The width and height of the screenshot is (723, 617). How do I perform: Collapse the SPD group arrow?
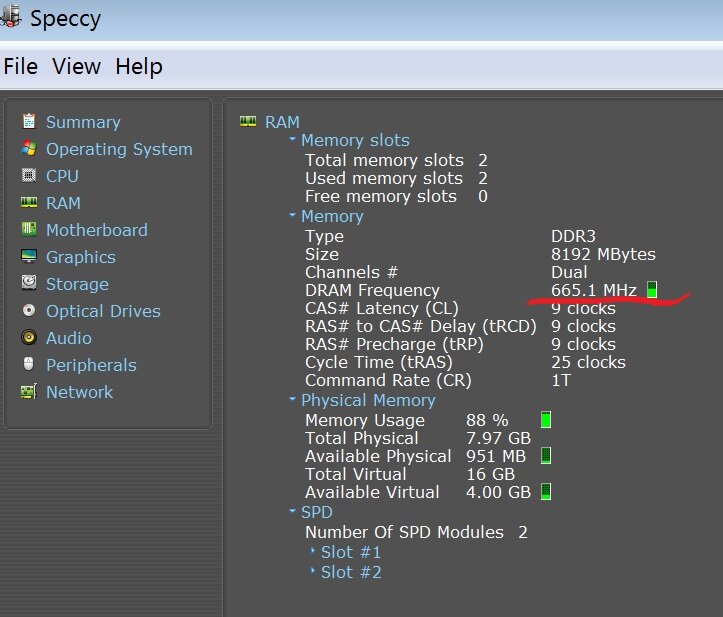coord(292,510)
